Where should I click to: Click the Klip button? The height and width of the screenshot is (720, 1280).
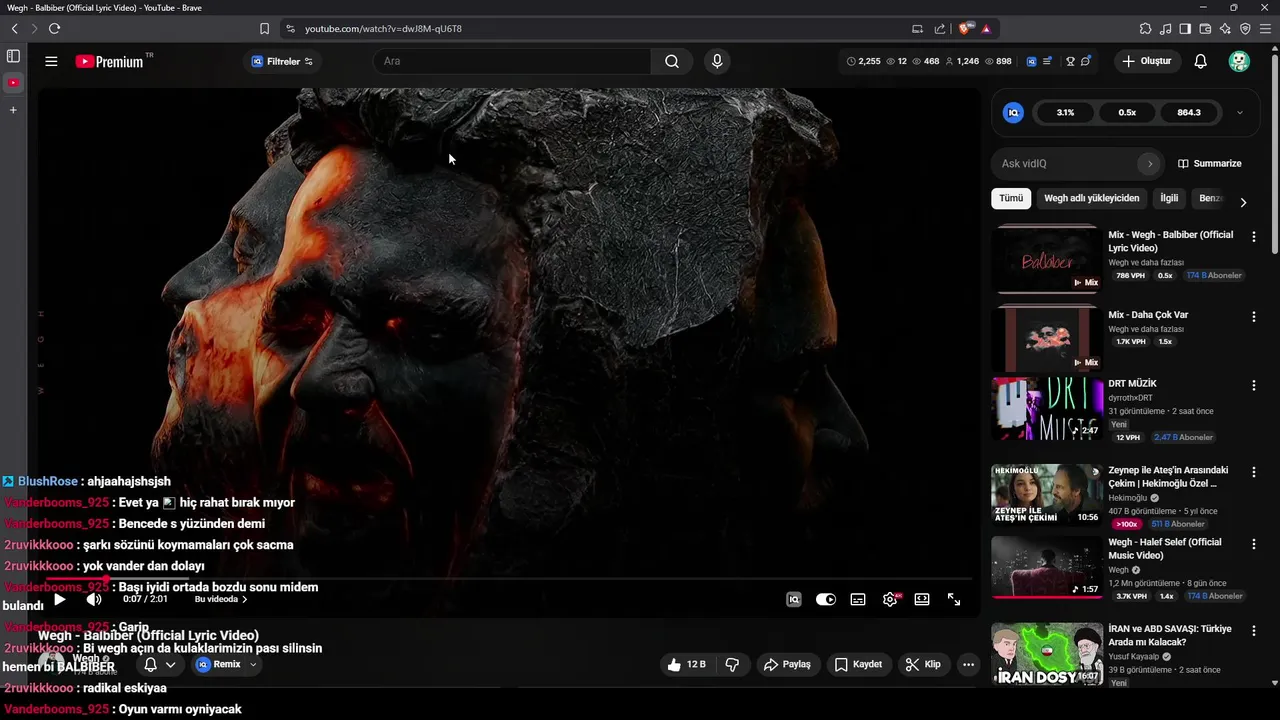tap(923, 664)
